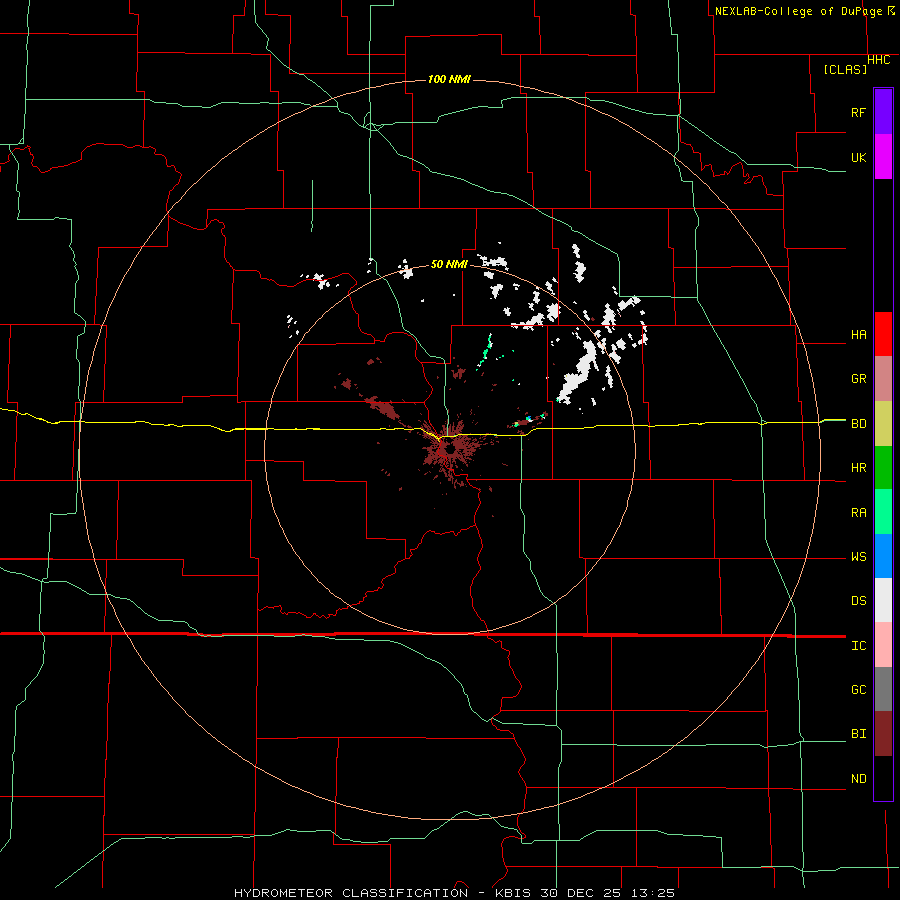This screenshot has height=900, width=900.
Task: Click the DS legend label
Action: tap(858, 600)
